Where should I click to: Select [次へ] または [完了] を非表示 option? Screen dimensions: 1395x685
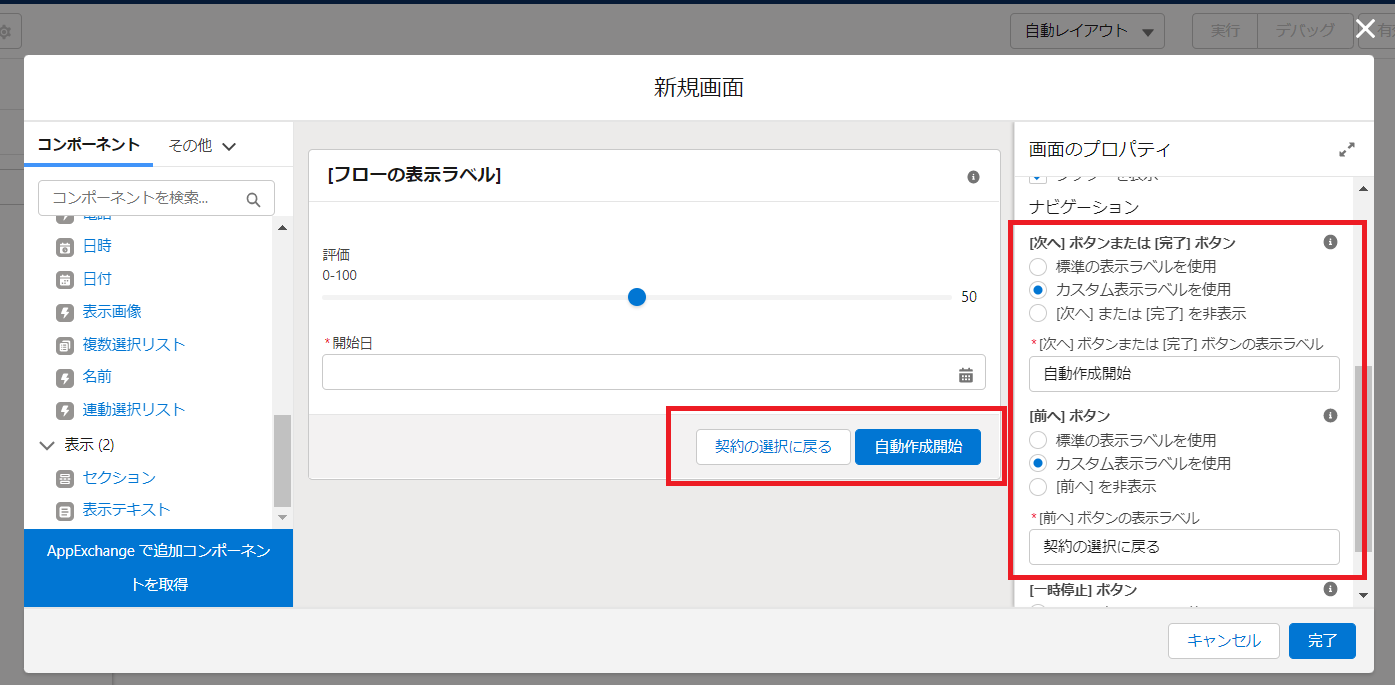[x=1038, y=313]
